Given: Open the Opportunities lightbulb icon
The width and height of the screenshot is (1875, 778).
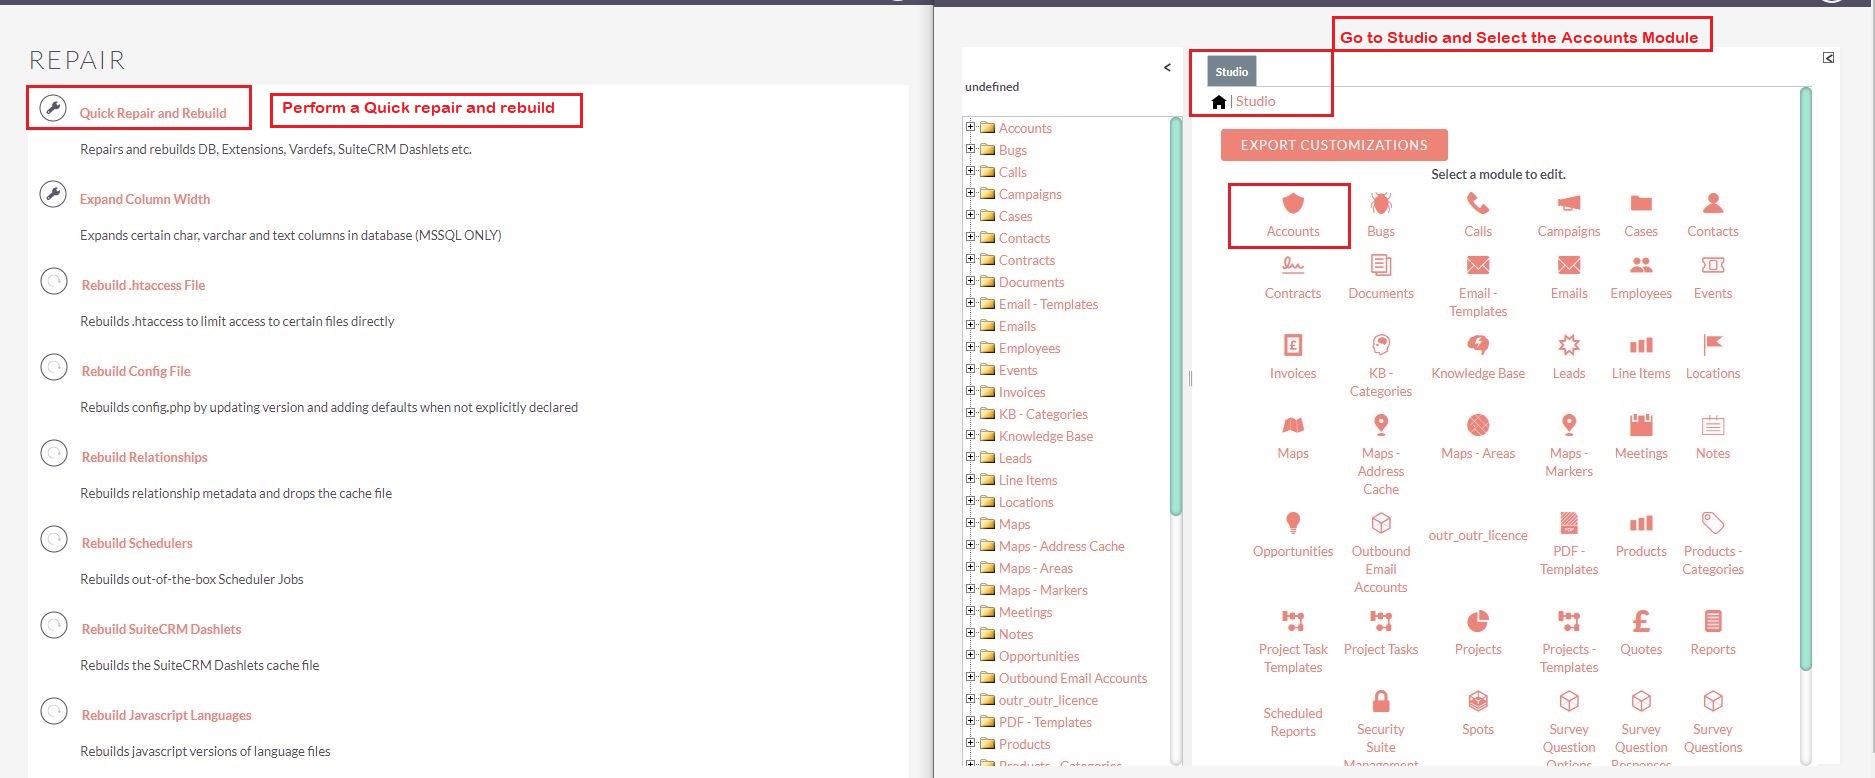Looking at the screenshot, I should pyautogui.click(x=1293, y=522).
